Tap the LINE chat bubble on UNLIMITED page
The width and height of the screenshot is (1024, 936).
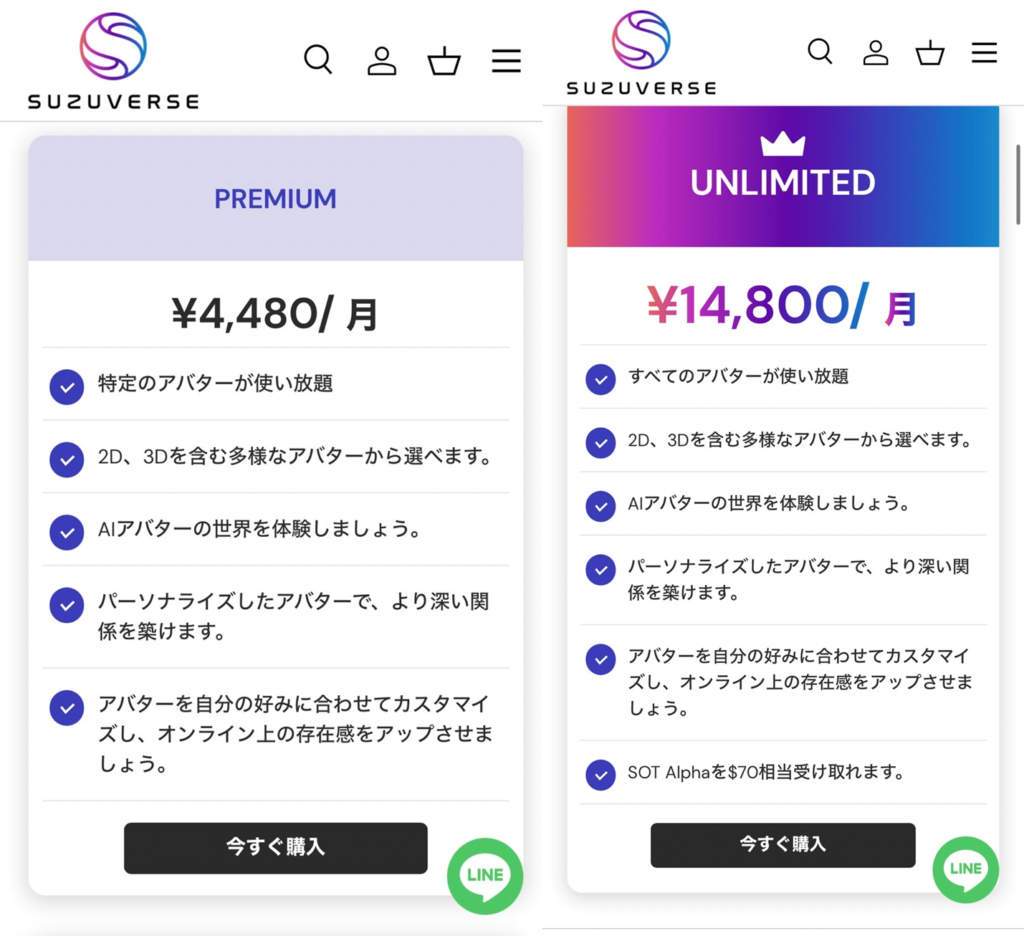coord(966,869)
